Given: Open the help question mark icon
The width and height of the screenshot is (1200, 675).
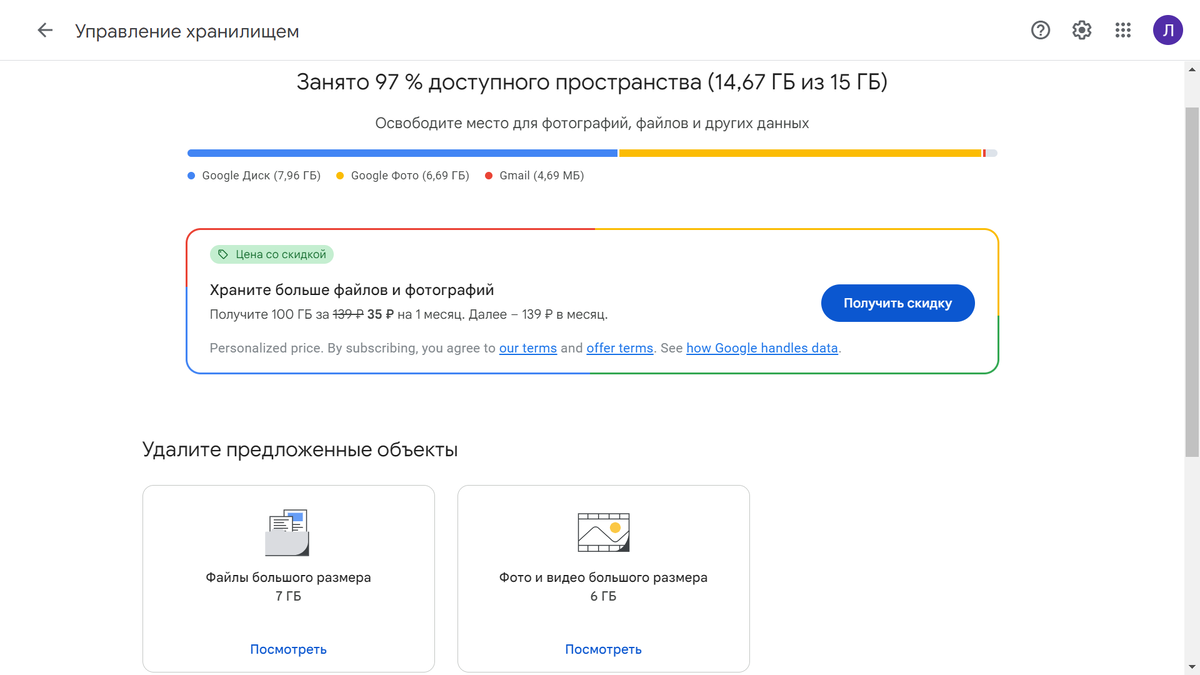Looking at the screenshot, I should (x=1040, y=30).
